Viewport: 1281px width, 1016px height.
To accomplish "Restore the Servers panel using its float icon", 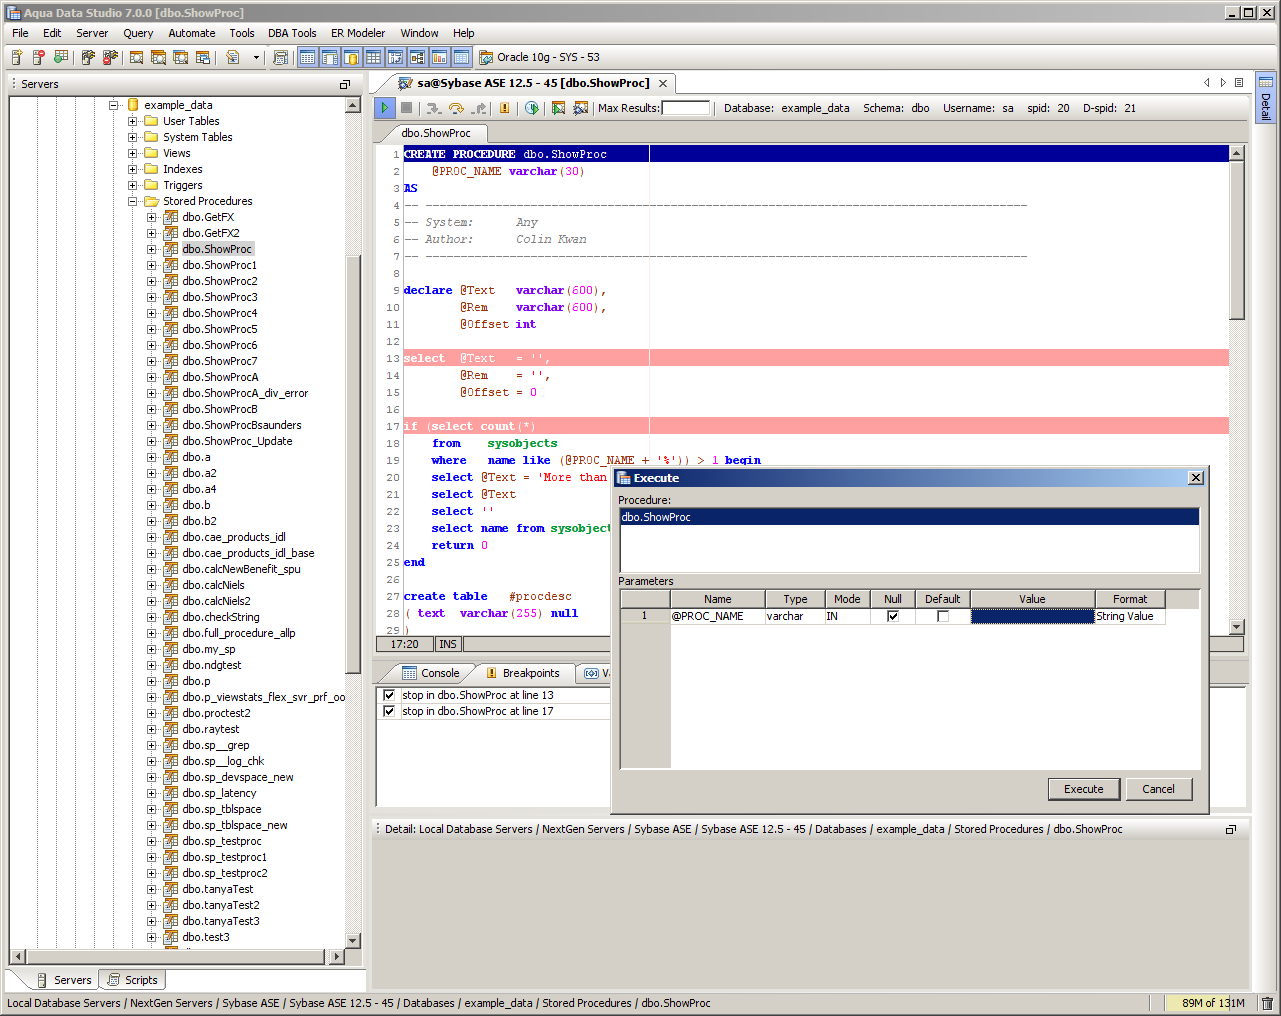I will 345,84.
